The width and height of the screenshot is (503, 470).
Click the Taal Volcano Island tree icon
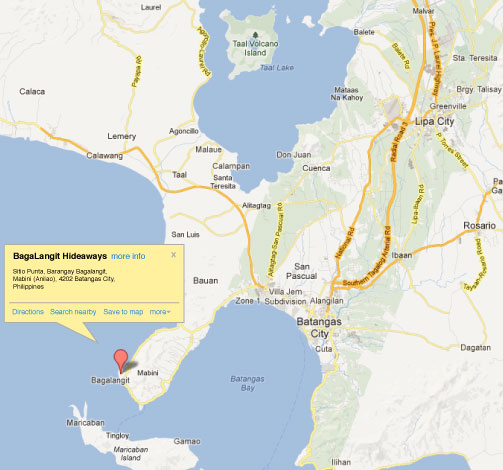[255, 35]
